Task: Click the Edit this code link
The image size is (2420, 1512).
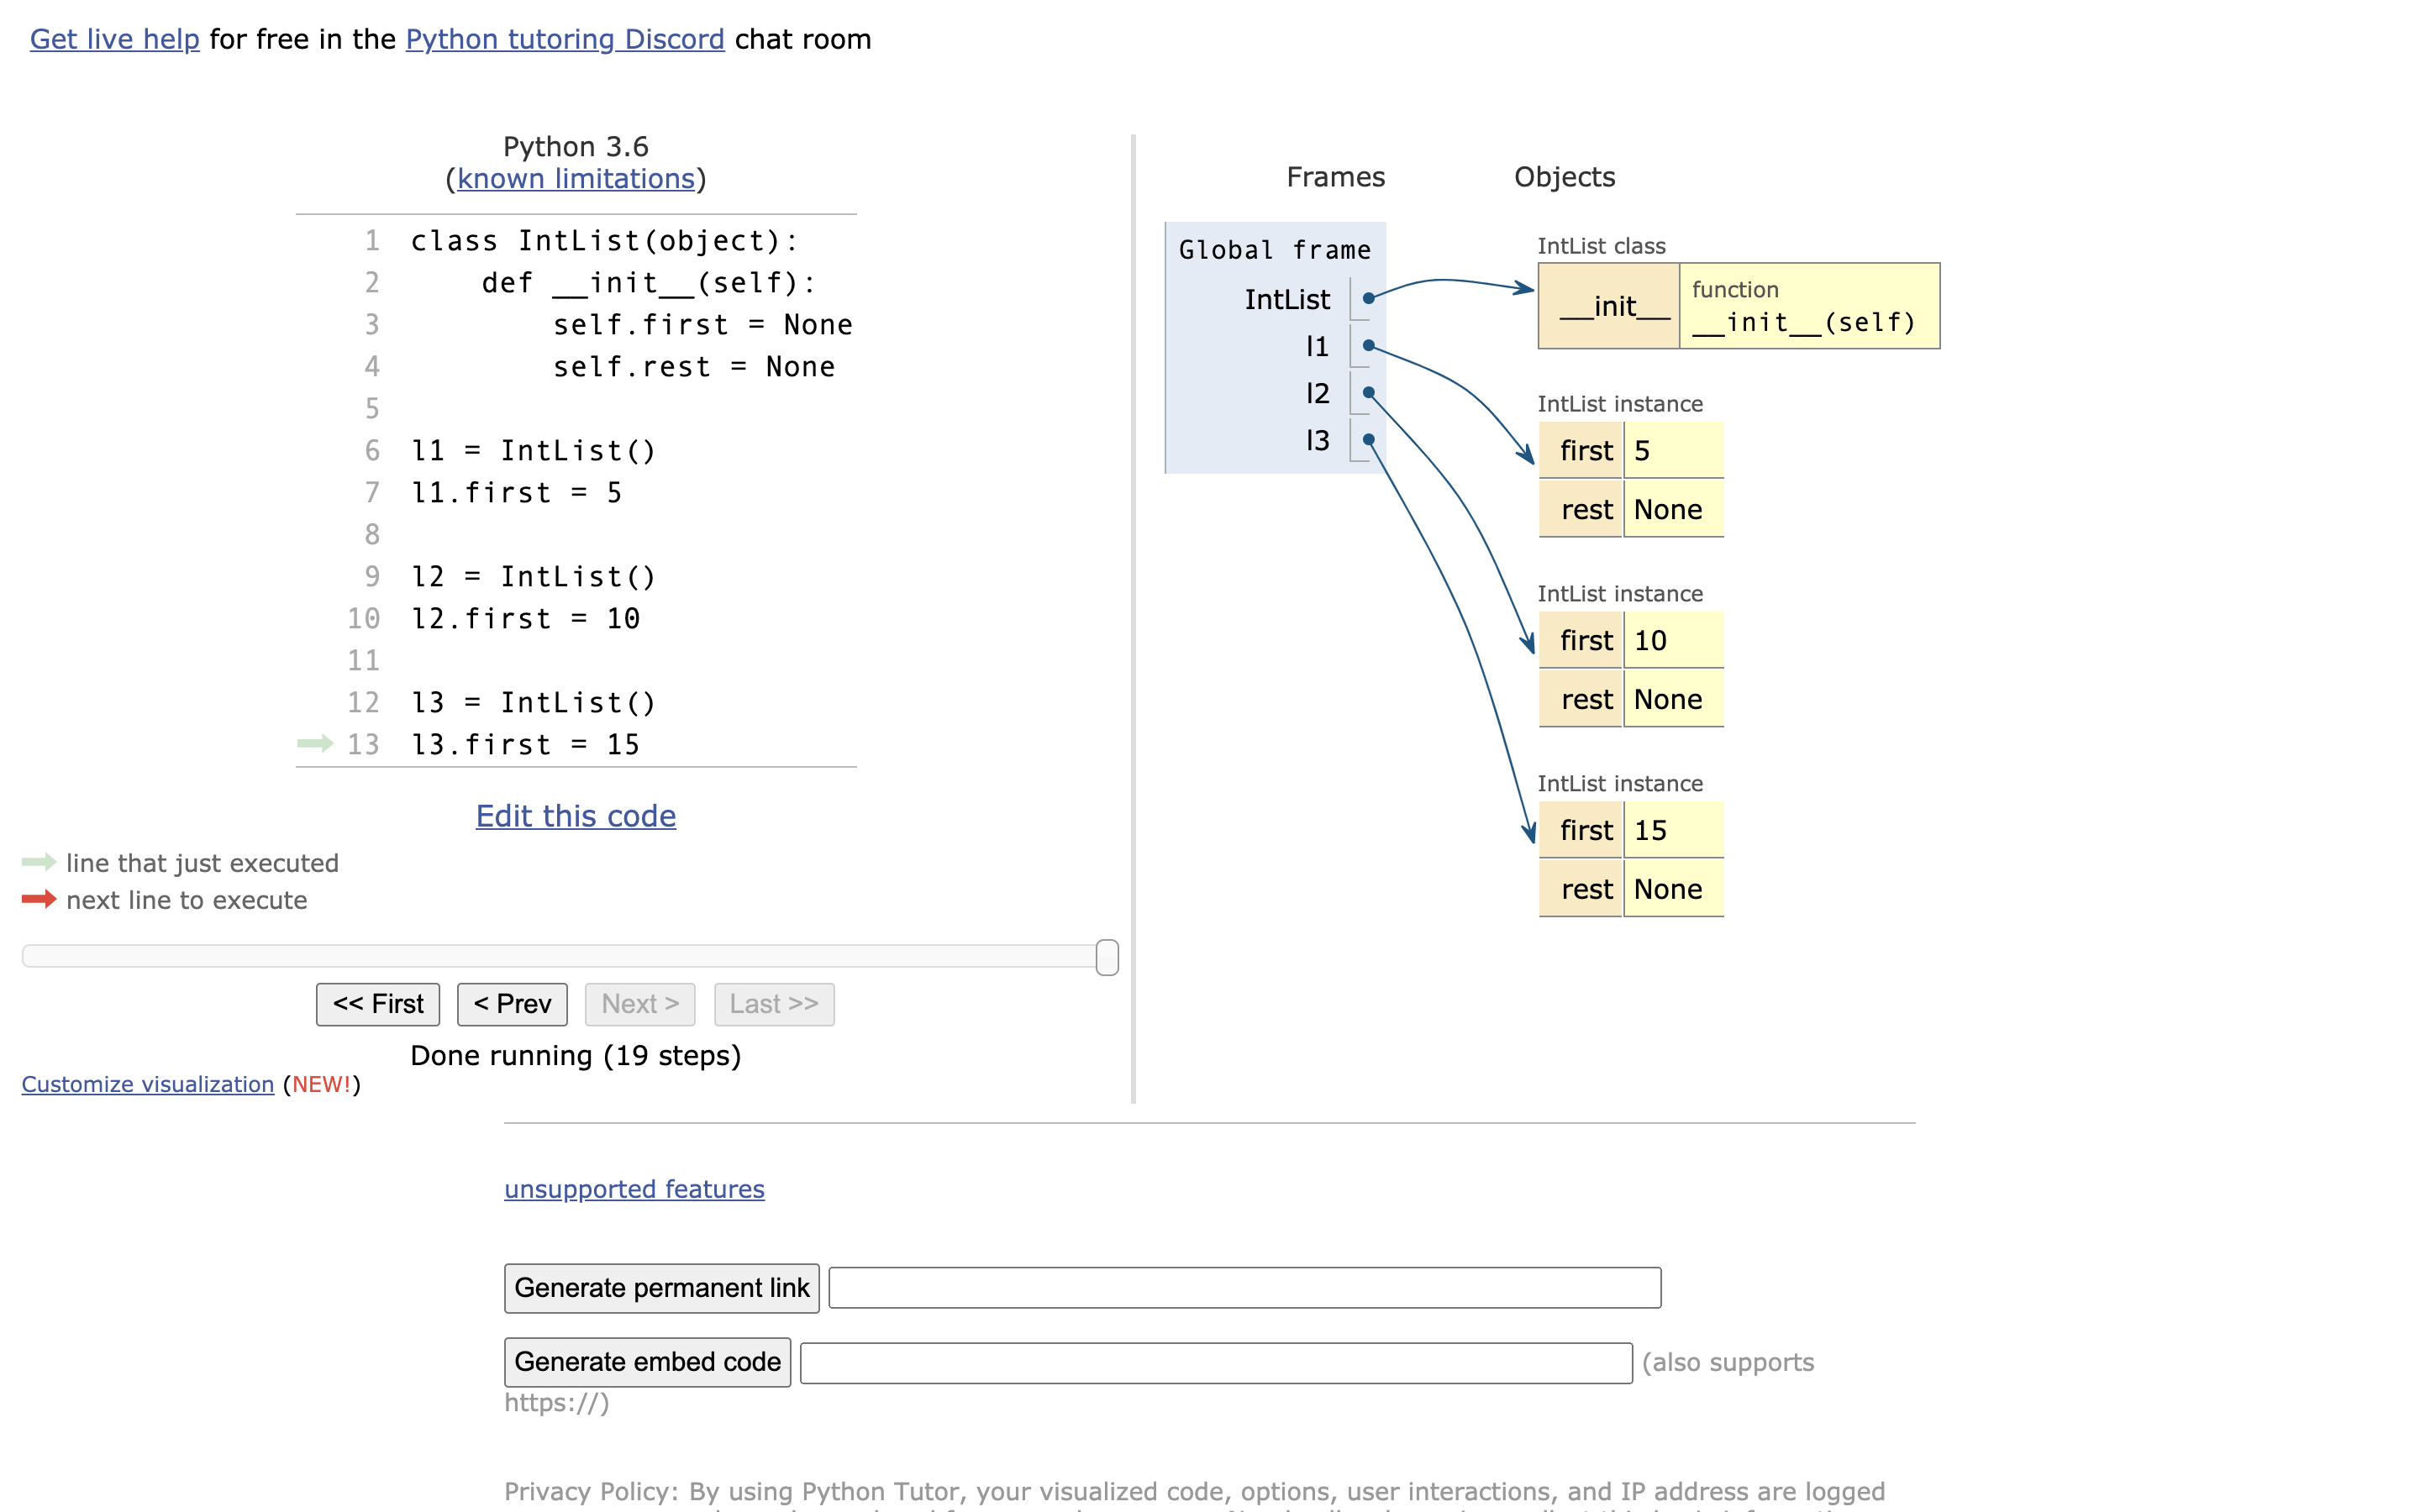Action: click(576, 816)
